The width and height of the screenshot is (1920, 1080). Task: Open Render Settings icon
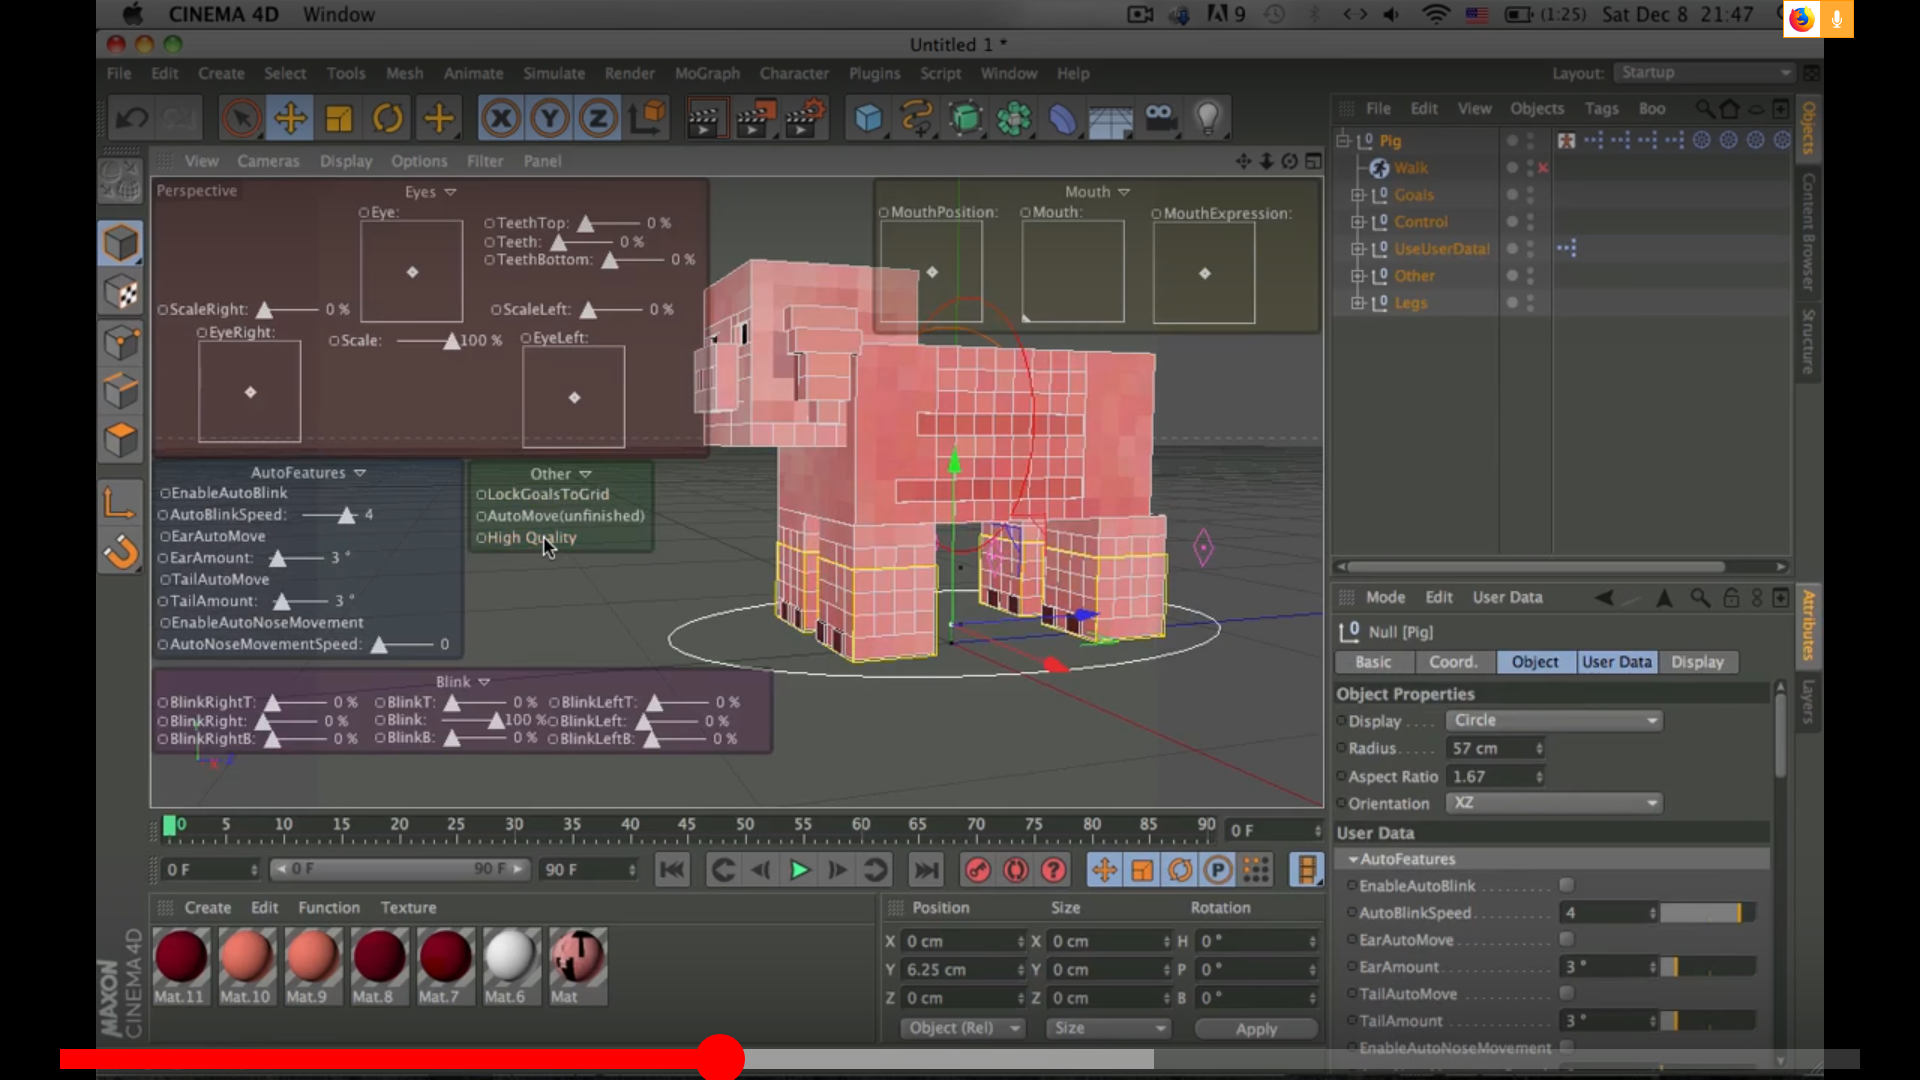coord(805,118)
